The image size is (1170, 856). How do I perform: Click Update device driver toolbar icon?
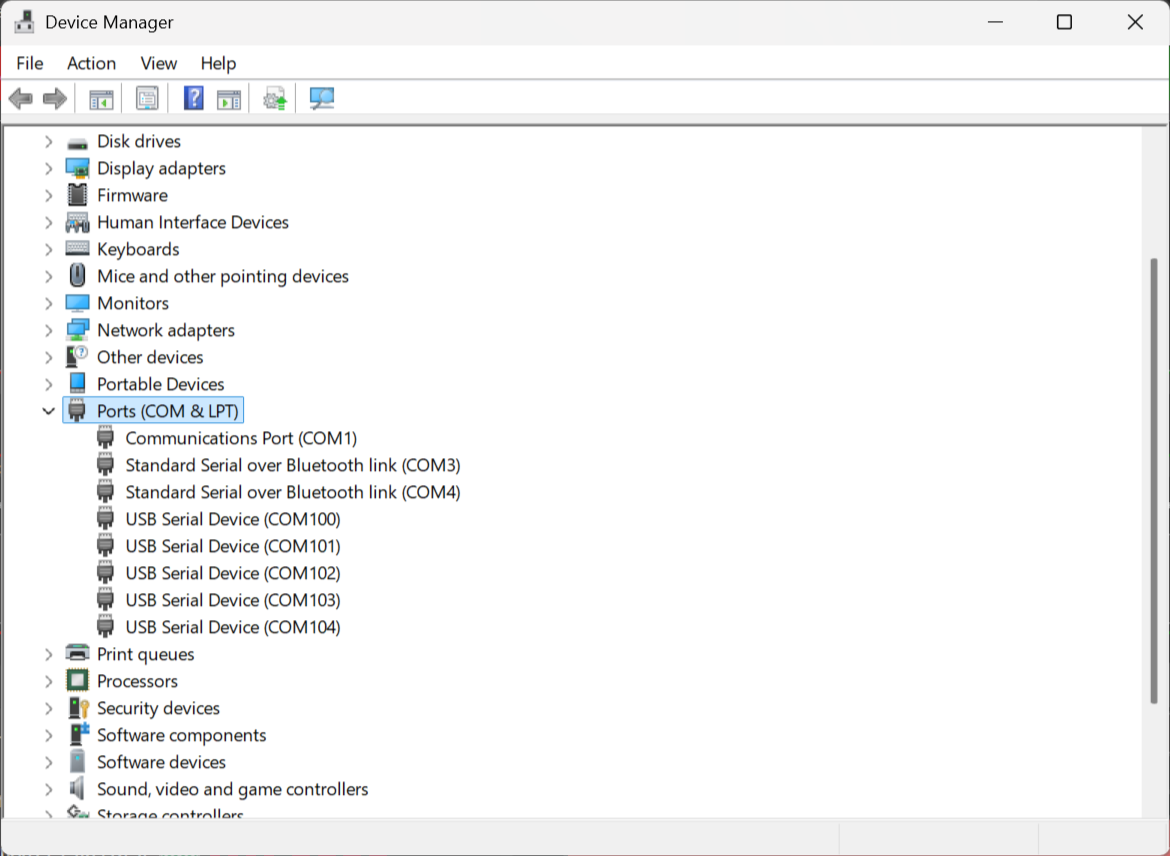coord(275,99)
